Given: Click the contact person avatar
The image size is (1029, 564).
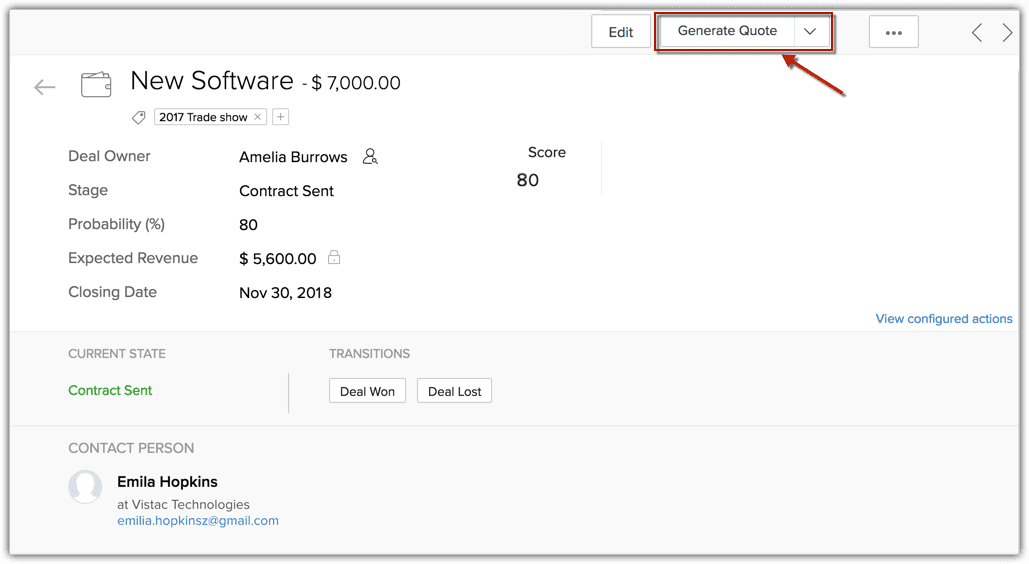Looking at the screenshot, I should pos(85,487).
